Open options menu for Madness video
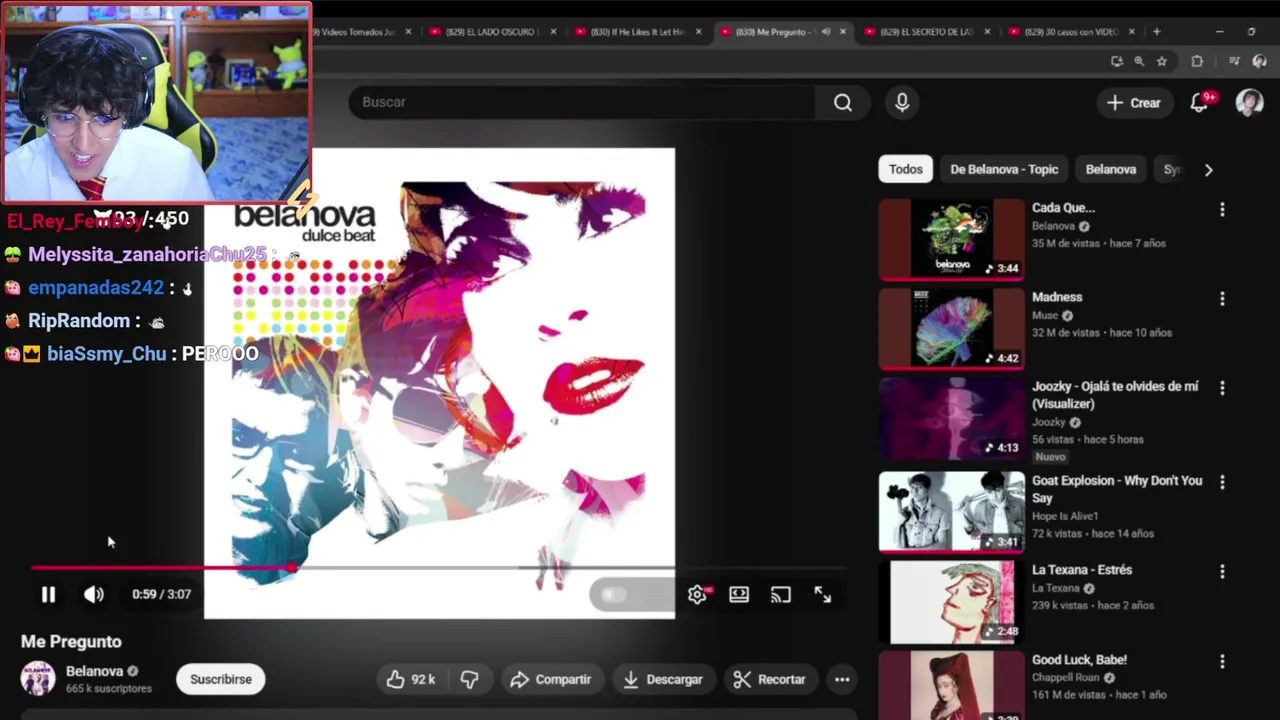This screenshot has height=720, width=1280. click(x=1222, y=299)
